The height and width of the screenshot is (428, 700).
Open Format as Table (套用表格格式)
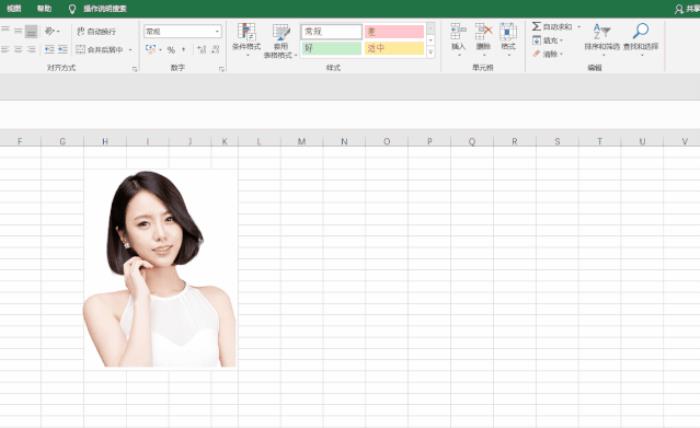(281, 33)
